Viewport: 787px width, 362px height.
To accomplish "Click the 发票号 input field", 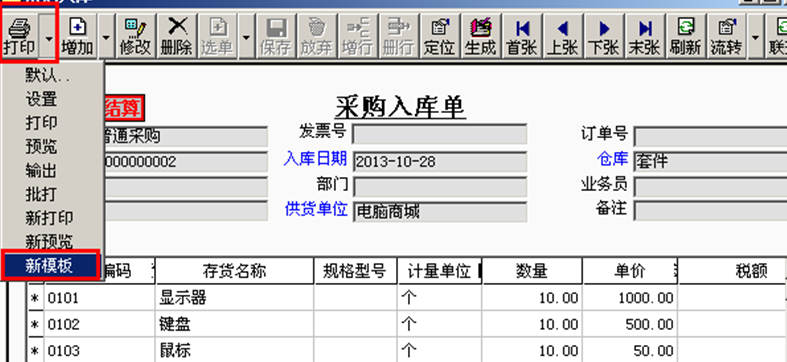I will click(439, 135).
